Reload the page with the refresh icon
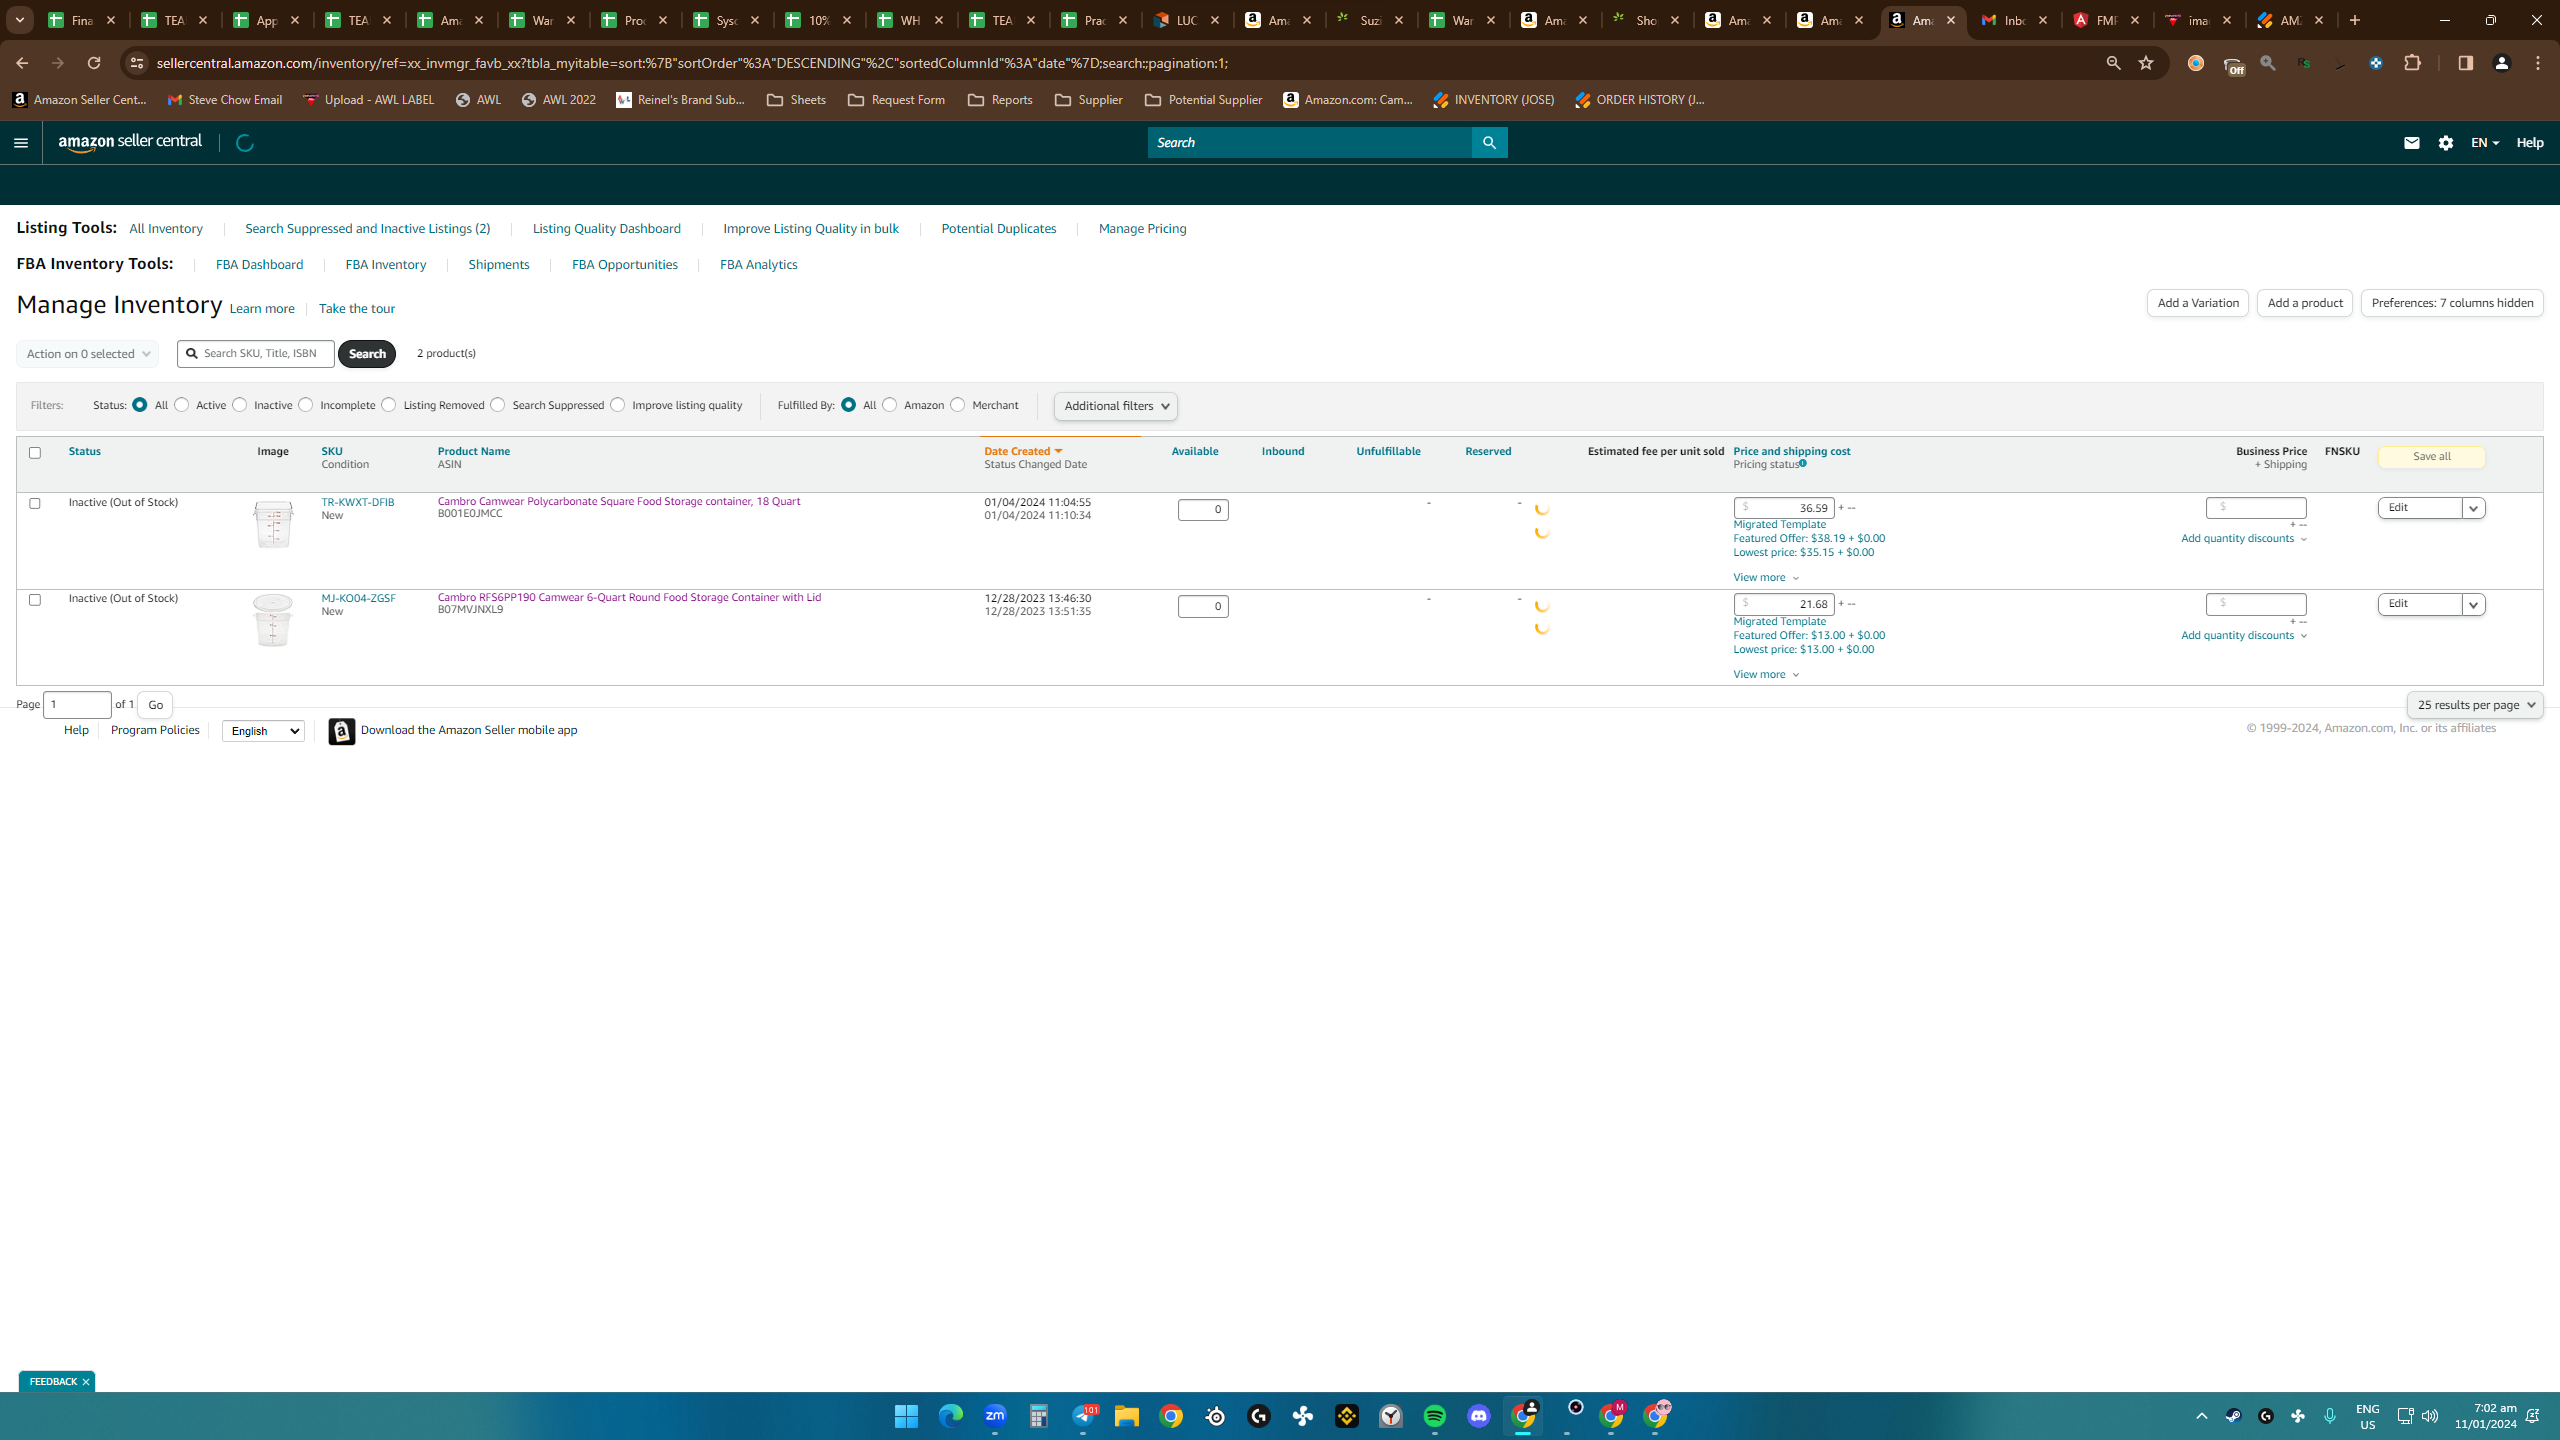Image resolution: width=2560 pixels, height=1440 pixels. [94, 63]
